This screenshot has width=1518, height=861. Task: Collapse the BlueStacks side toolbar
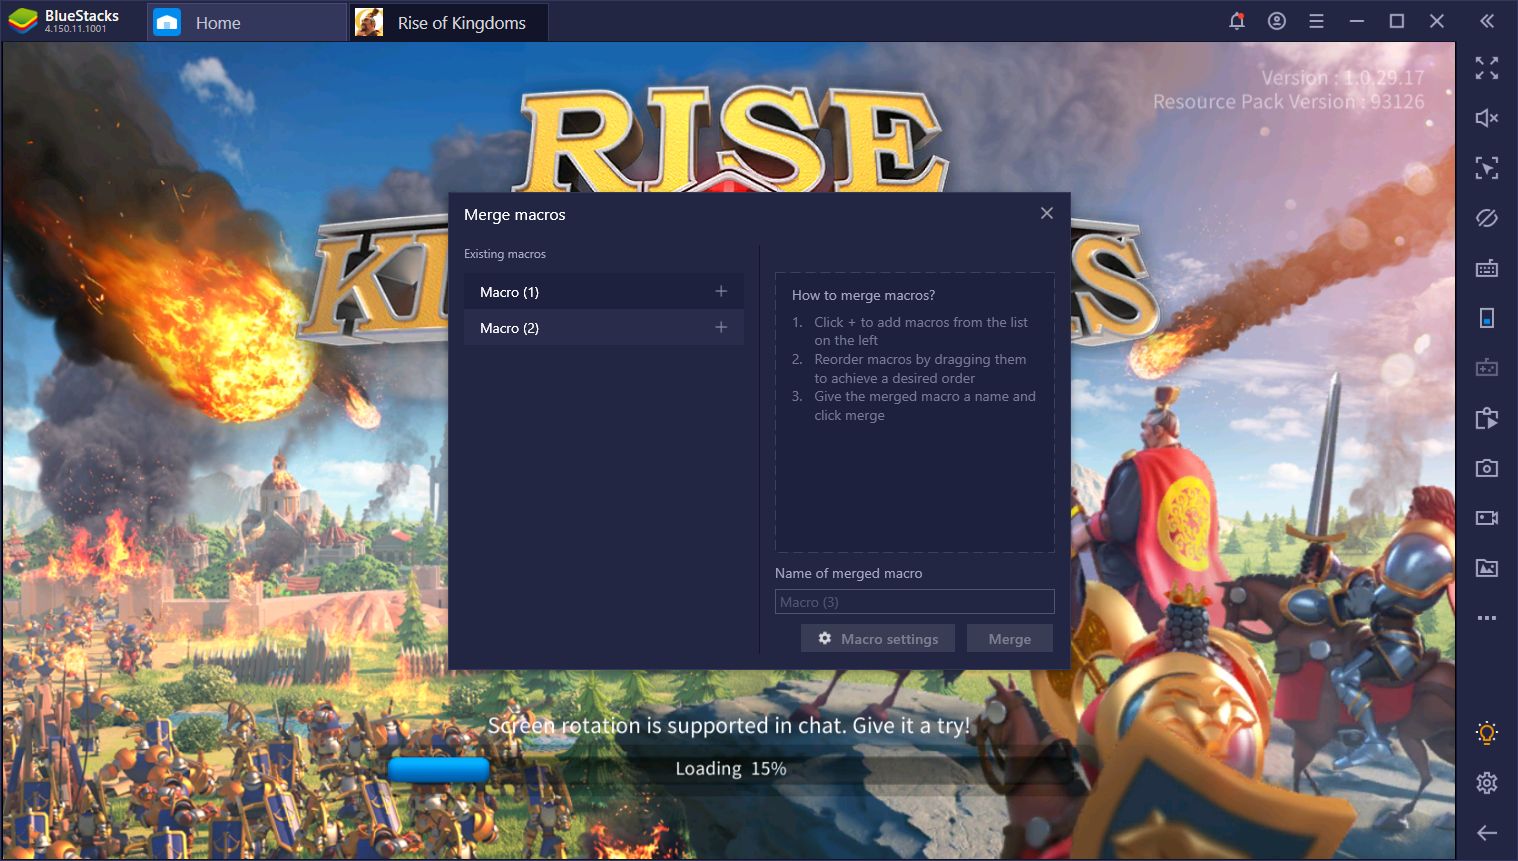1487,21
